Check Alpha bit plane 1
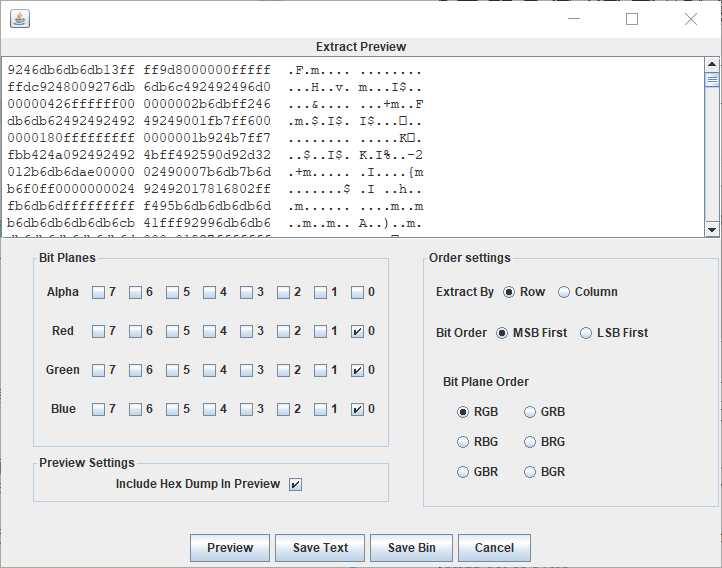Viewport: 722px width, 568px height. (320, 292)
